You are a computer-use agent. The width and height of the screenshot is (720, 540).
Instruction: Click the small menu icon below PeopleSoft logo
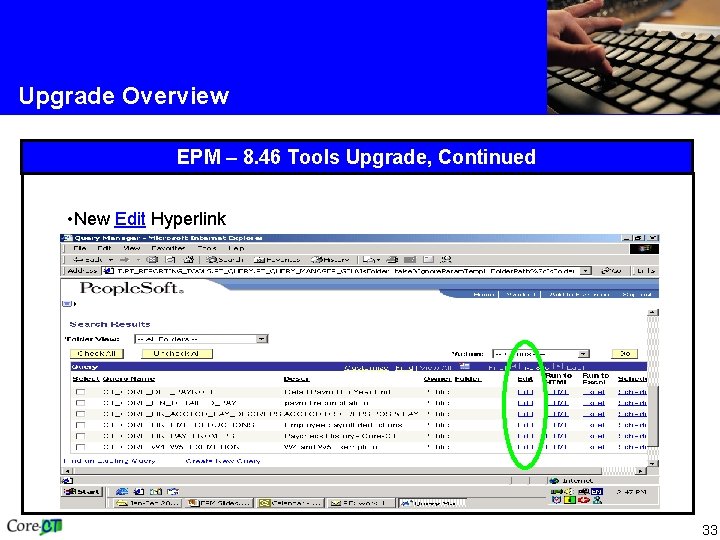pos(67,304)
